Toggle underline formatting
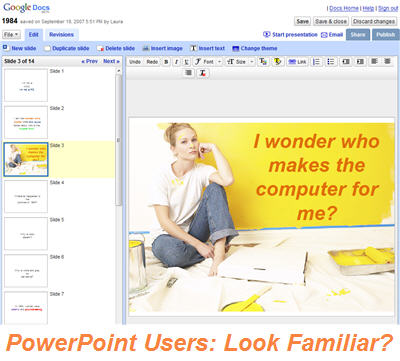 point(187,62)
